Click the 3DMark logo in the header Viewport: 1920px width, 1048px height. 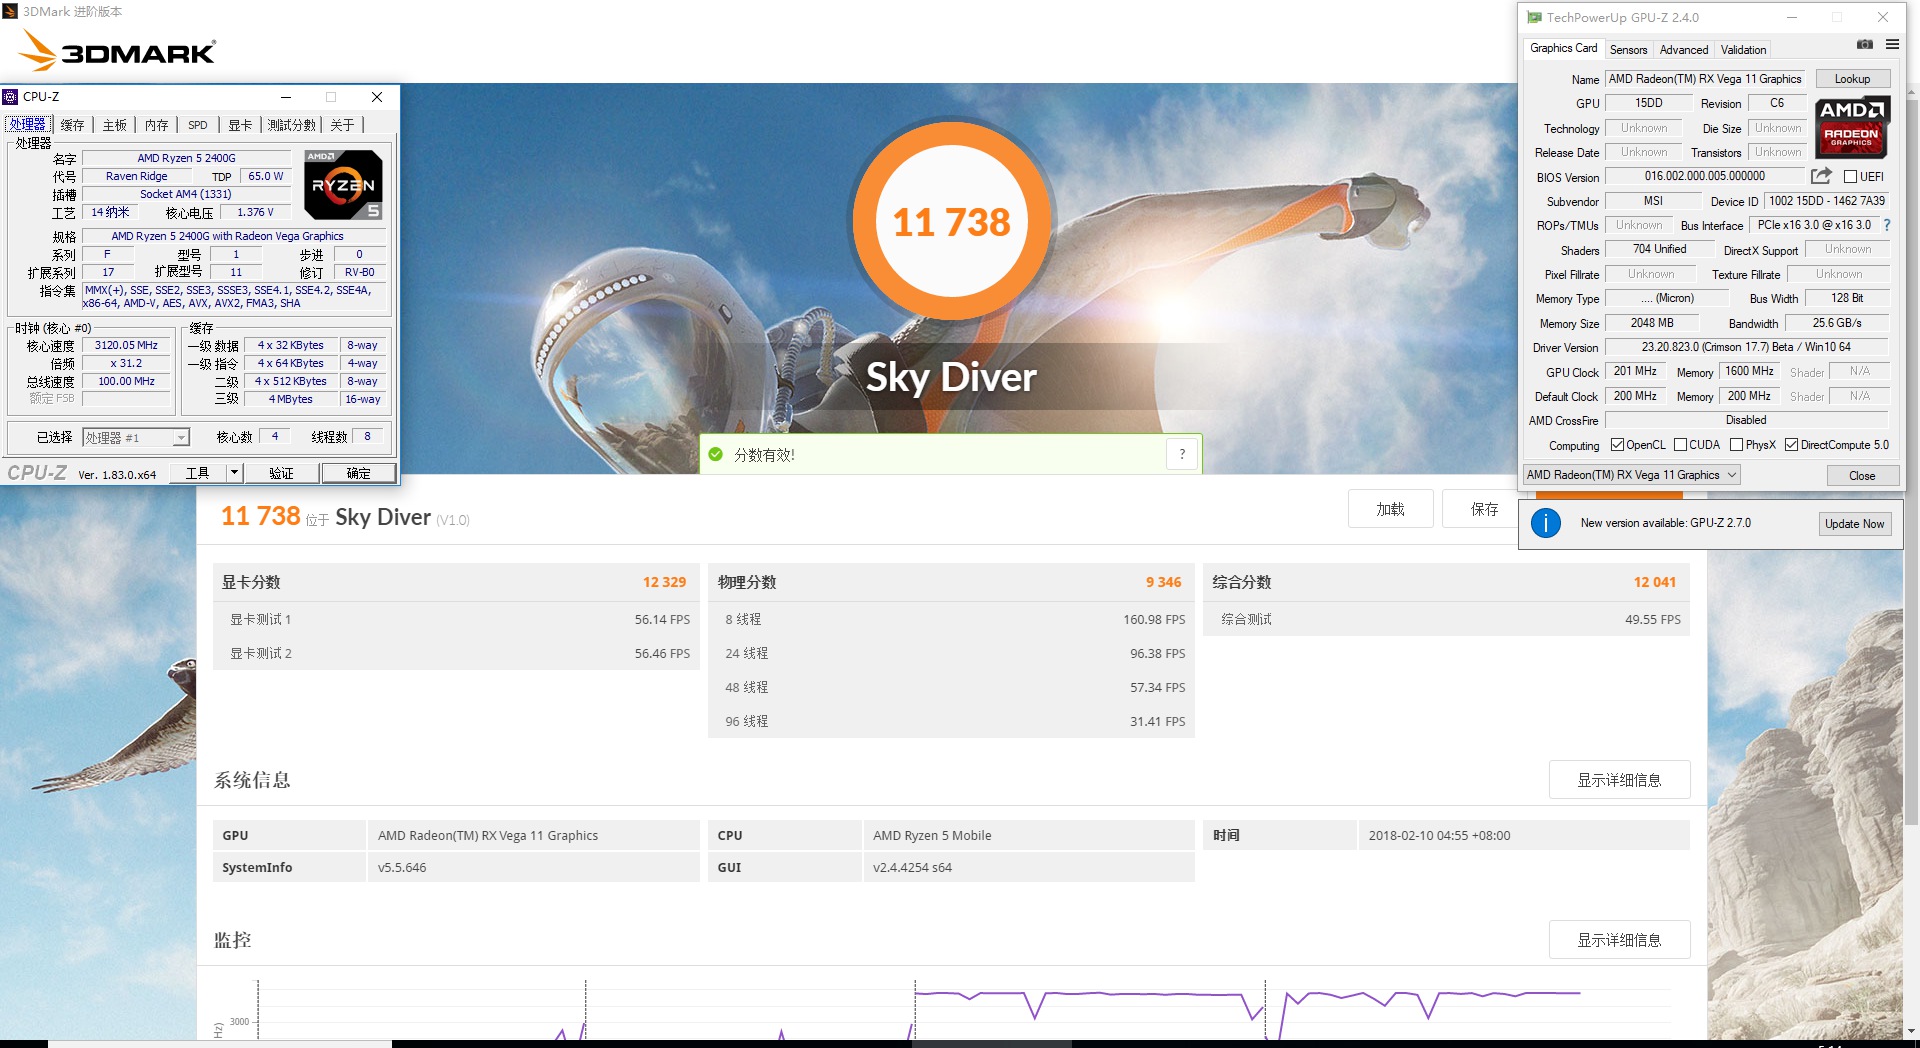point(119,50)
